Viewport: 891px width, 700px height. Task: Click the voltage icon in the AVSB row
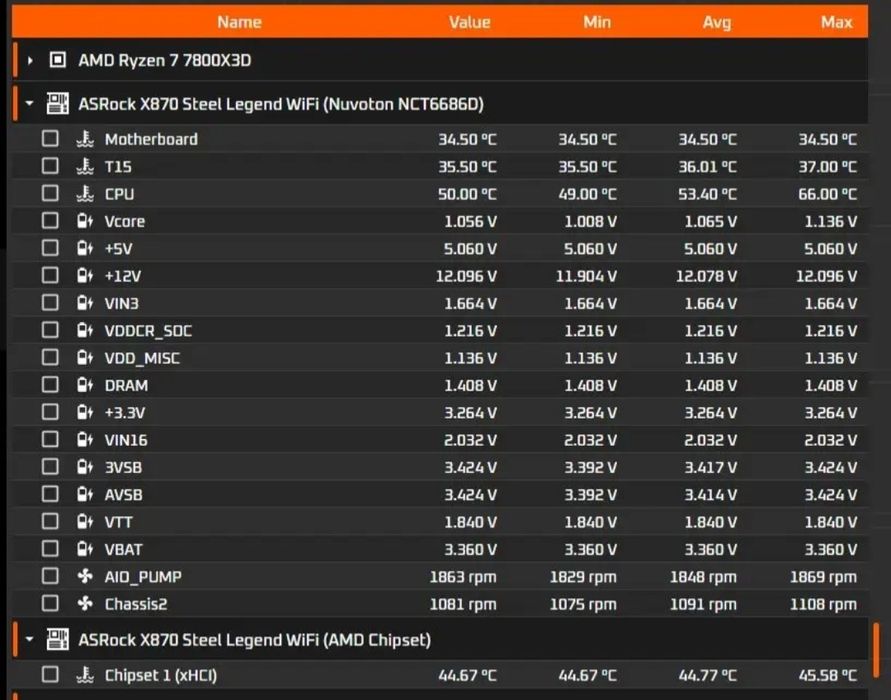click(85, 494)
